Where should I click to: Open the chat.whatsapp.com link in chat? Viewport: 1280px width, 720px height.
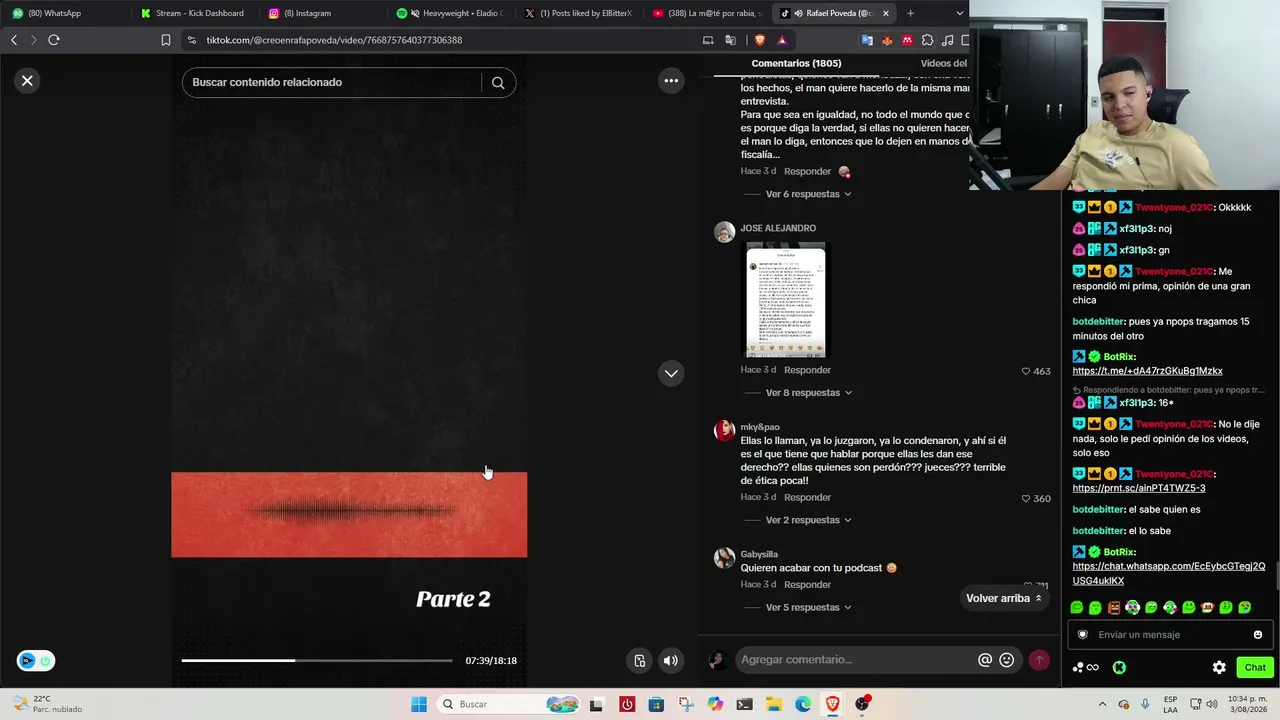(x=1168, y=573)
